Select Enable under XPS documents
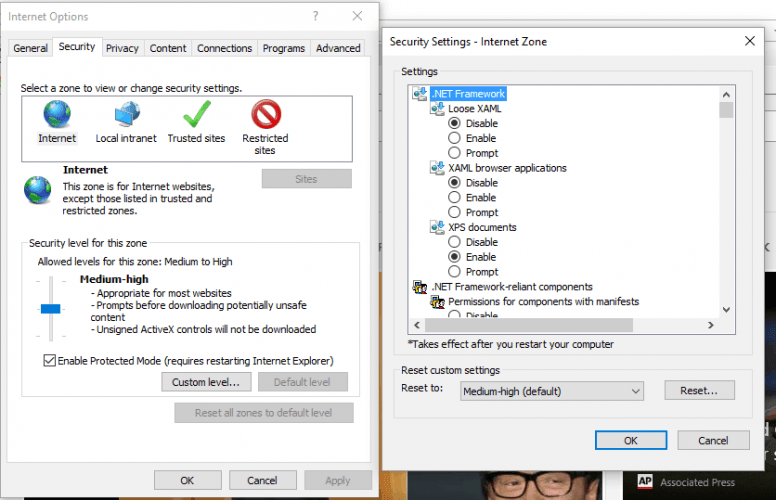Viewport: 776px width, 500px height. (454, 257)
